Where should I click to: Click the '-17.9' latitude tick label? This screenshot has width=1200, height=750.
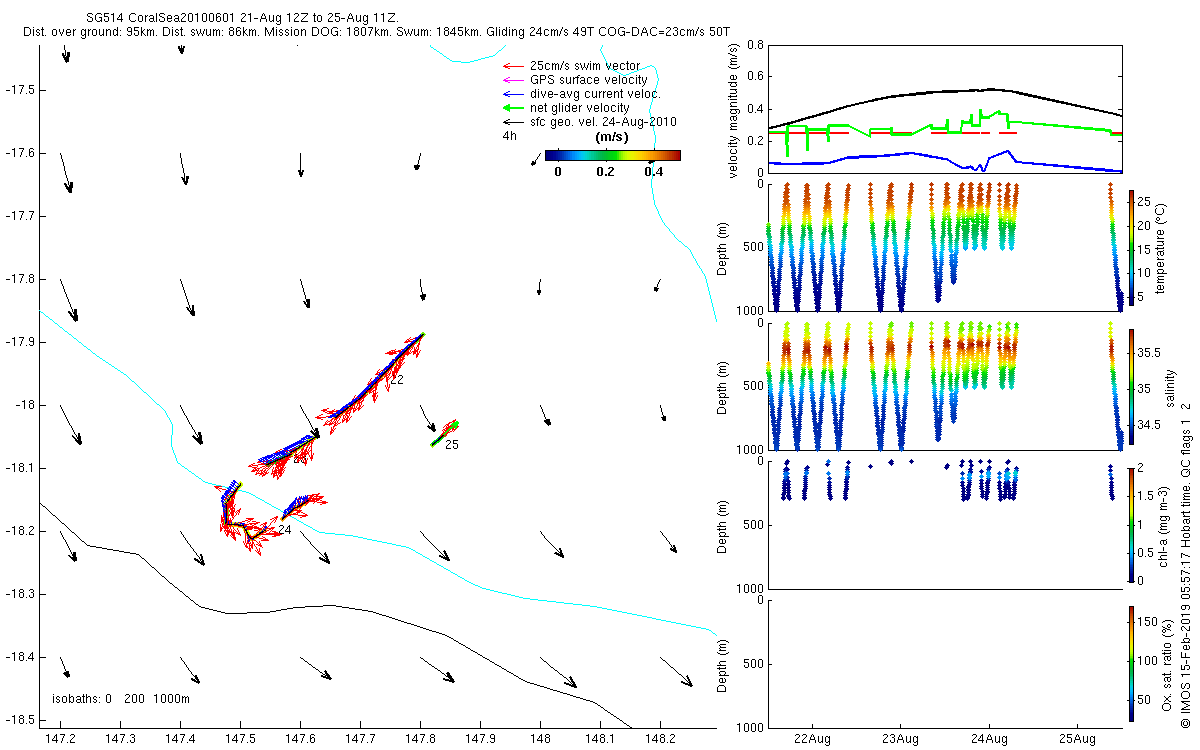pyautogui.click(x=20, y=342)
